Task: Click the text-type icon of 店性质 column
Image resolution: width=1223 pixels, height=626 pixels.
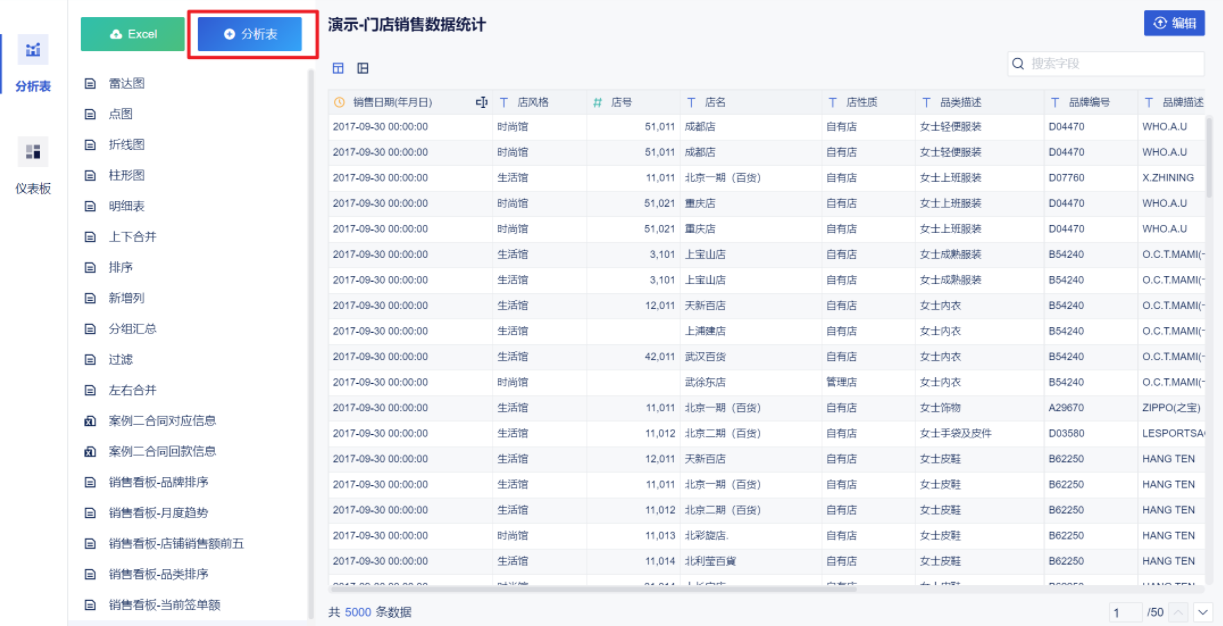Action: (833, 102)
